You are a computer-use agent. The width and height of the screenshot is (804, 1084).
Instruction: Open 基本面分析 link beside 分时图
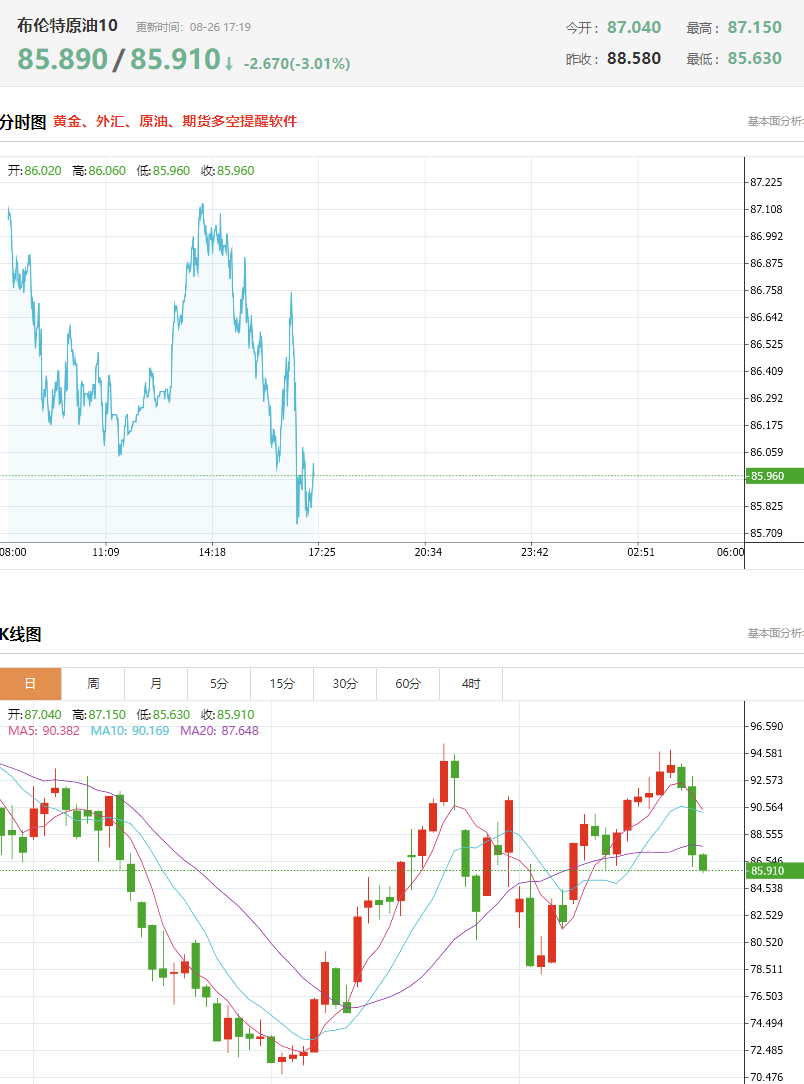pos(776,121)
